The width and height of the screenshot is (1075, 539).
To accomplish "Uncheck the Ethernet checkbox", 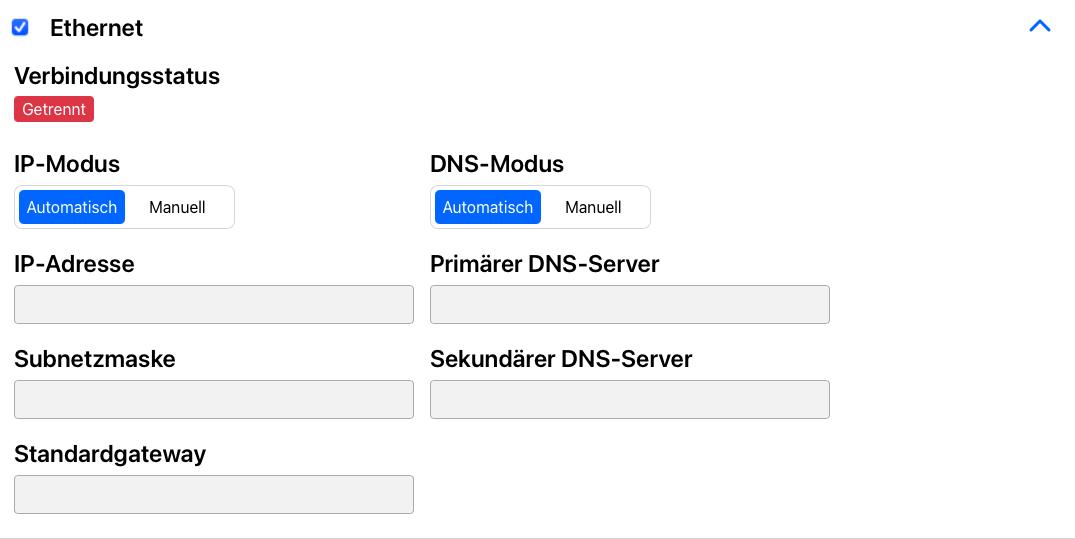I will point(21,27).
